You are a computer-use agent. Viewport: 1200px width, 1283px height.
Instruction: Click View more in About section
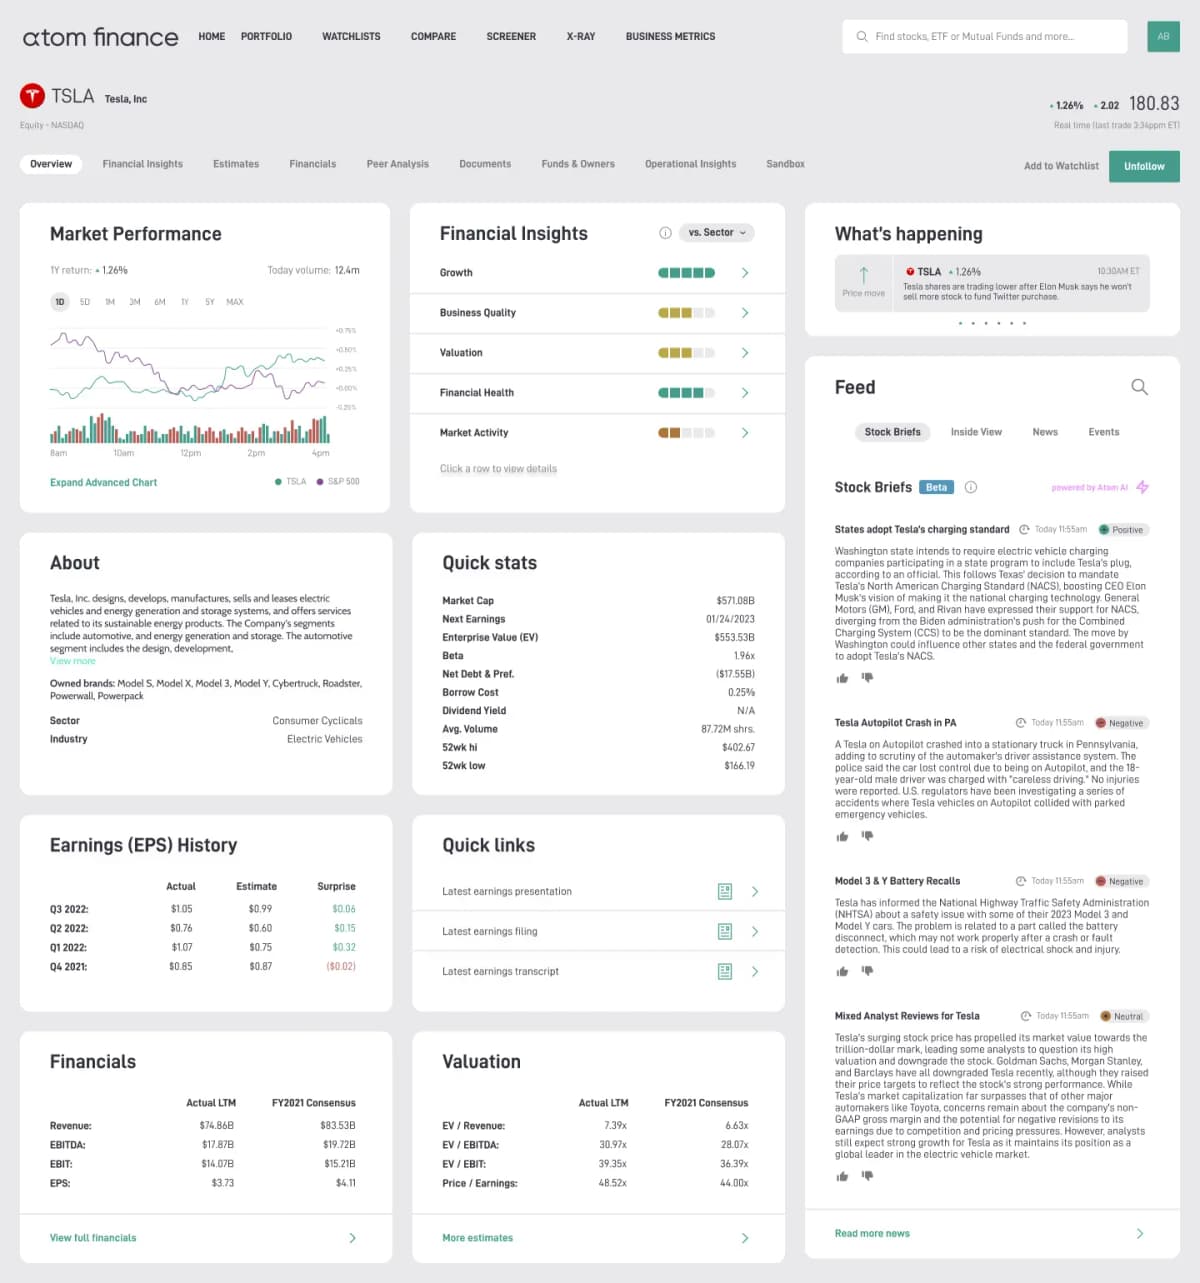73,661
